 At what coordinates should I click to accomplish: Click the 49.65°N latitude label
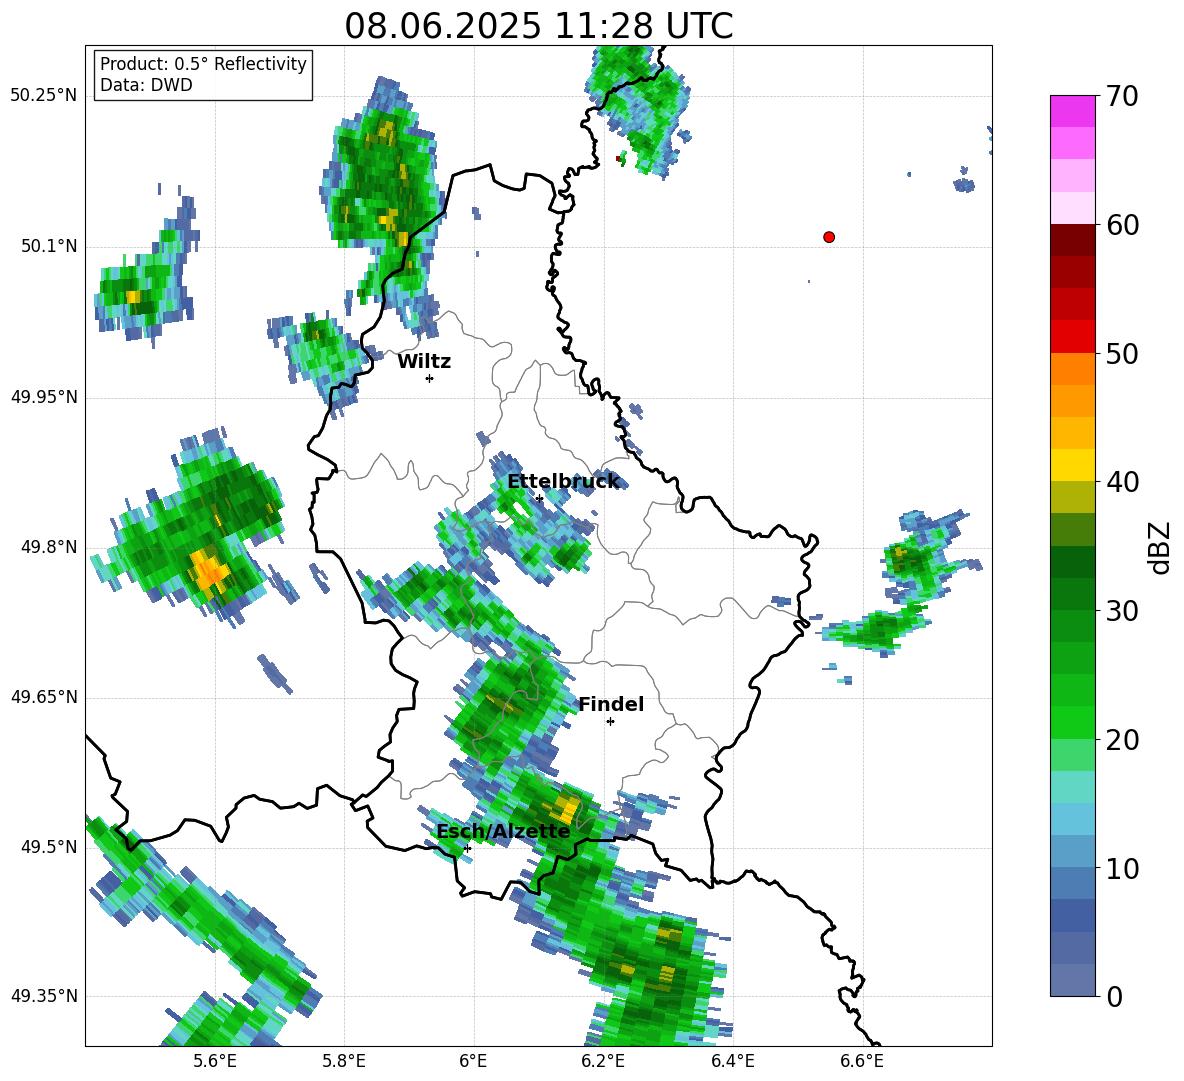44,697
